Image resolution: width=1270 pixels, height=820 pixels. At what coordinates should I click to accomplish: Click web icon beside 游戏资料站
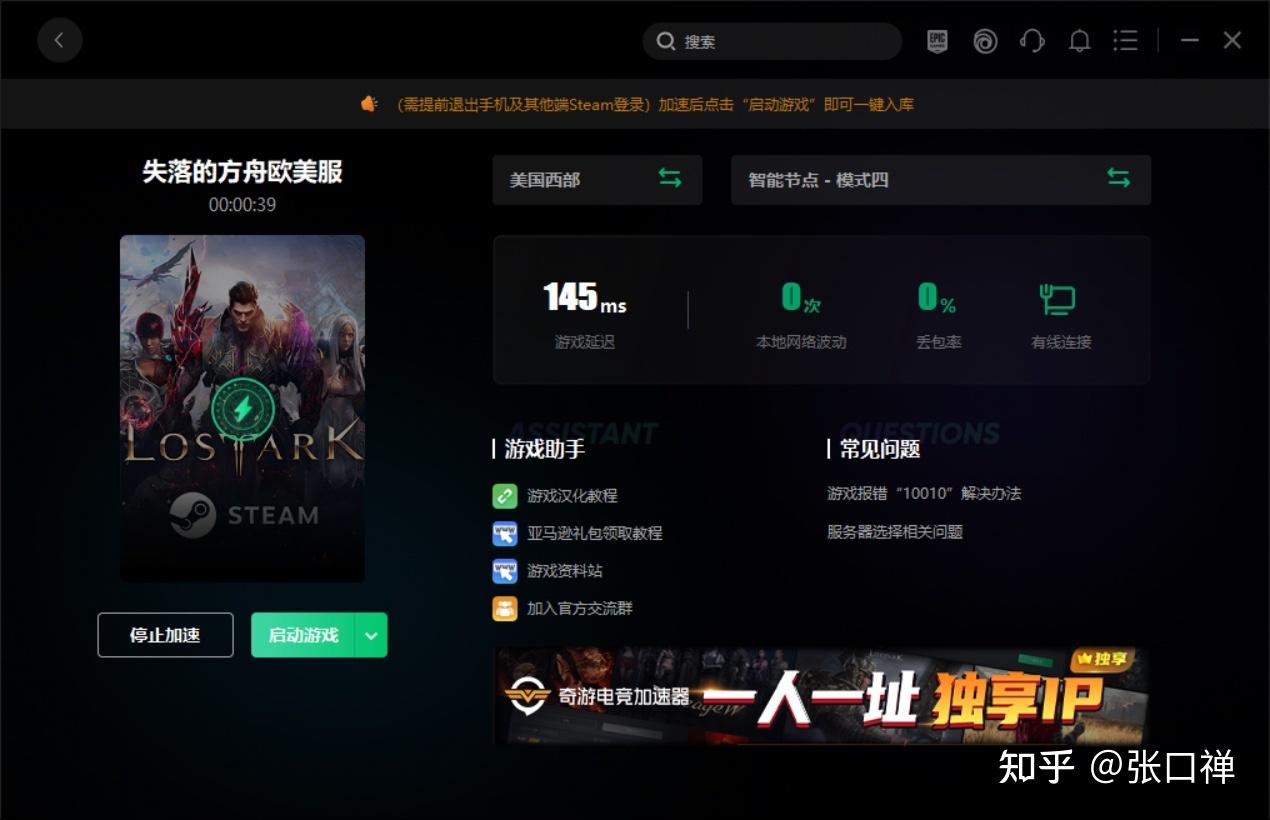[505, 571]
